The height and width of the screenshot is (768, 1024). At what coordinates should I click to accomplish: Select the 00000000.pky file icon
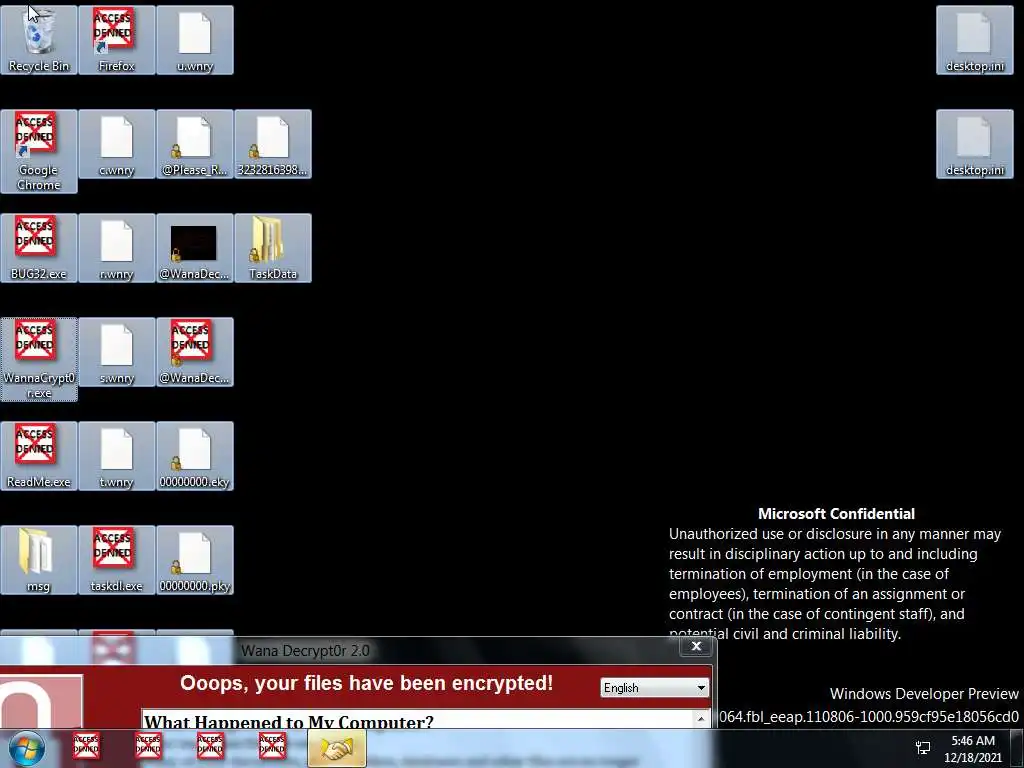(x=195, y=560)
